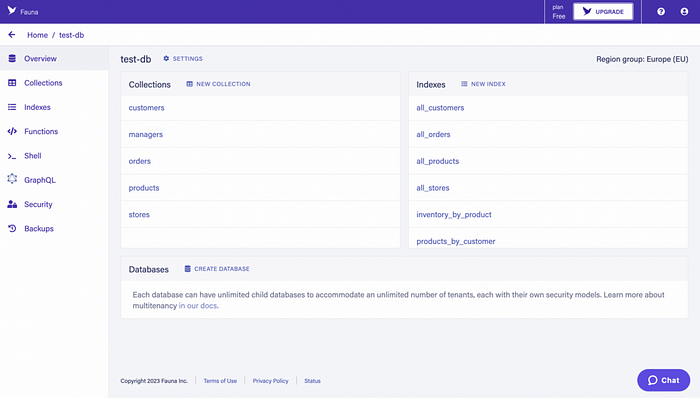The height and width of the screenshot is (398, 700).
Task: Click Create Database button
Action: [x=217, y=269]
